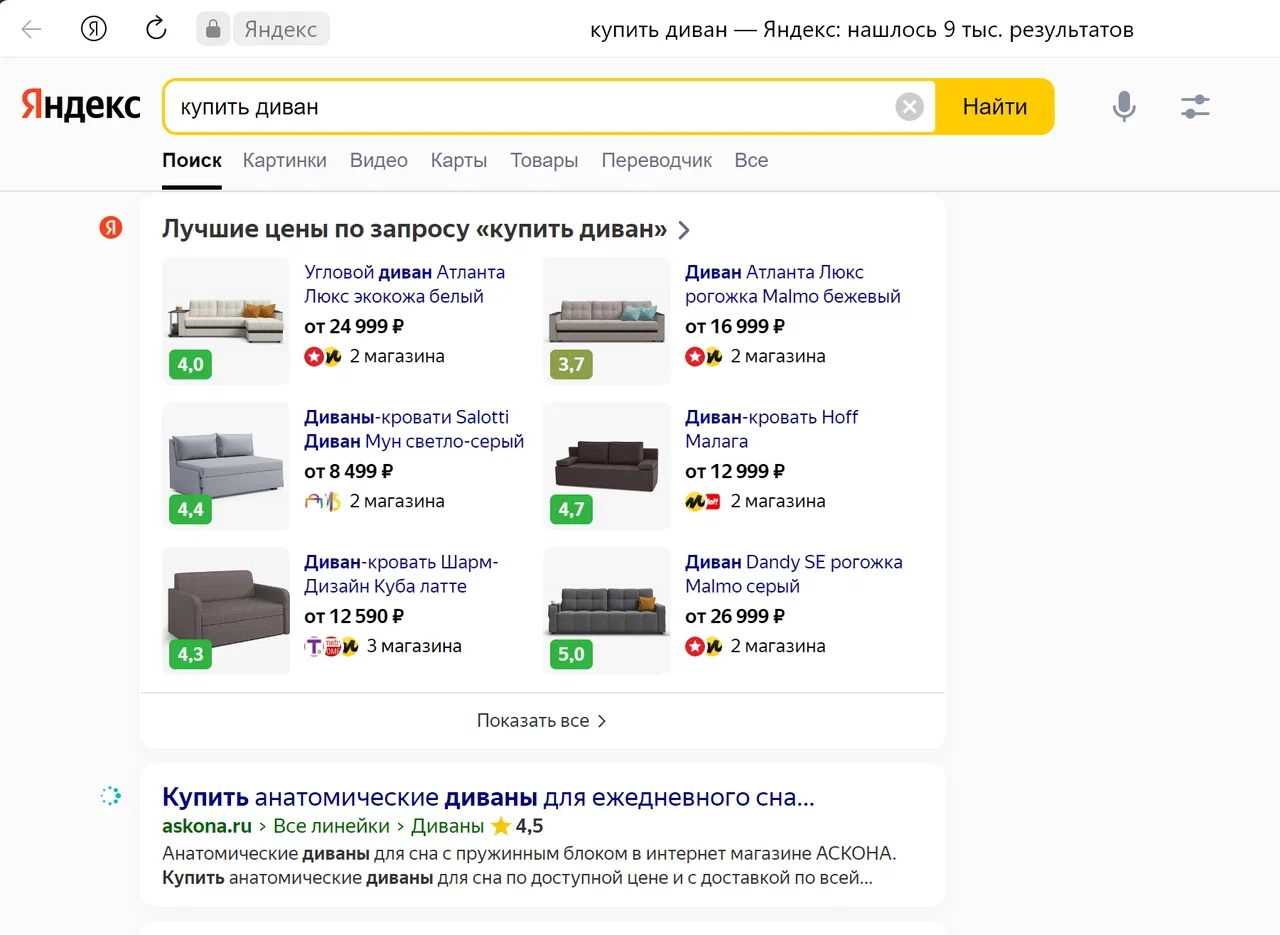The height and width of the screenshot is (935, 1280).
Task: Click the 4,0 rating badge
Action: pos(190,364)
